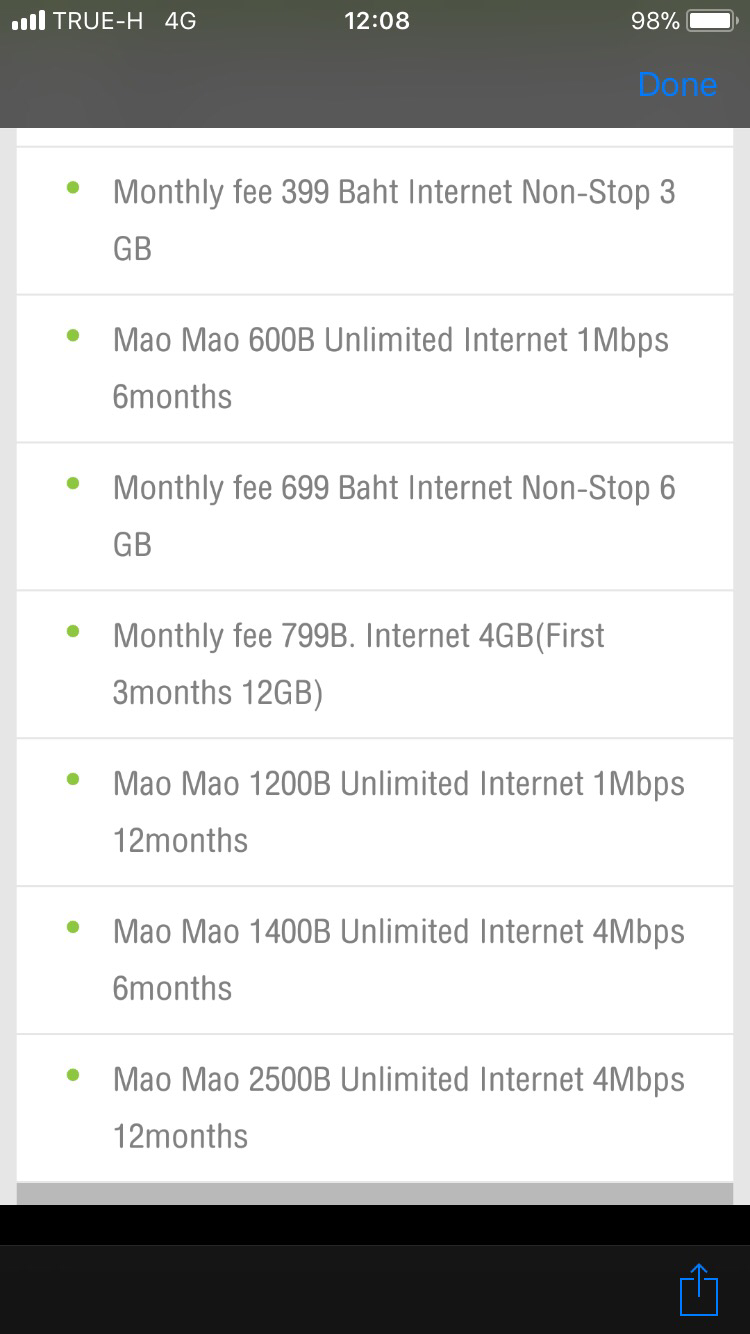This screenshot has width=750, height=1334.
Task: Pick Mao Mao 2500B 4Mbps 12months plan
Action: pos(398,1108)
